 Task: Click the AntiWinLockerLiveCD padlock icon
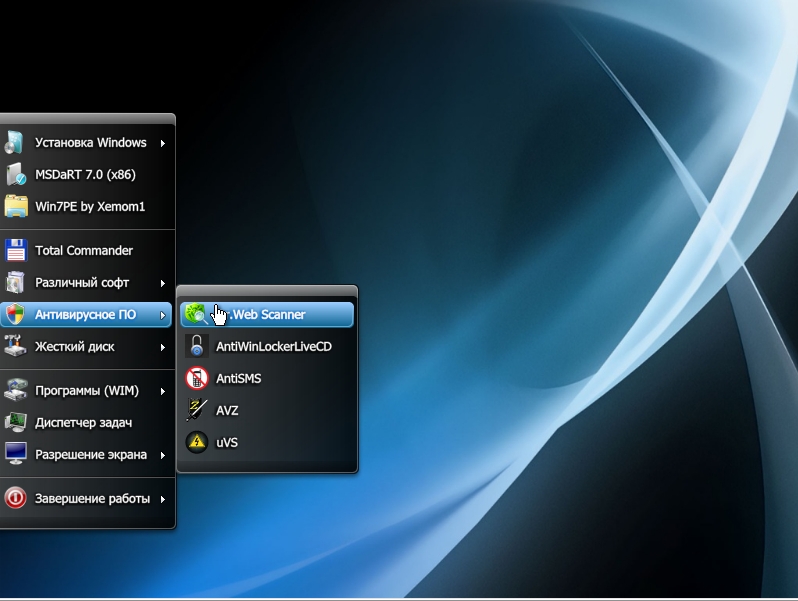pyautogui.click(x=196, y=347)
